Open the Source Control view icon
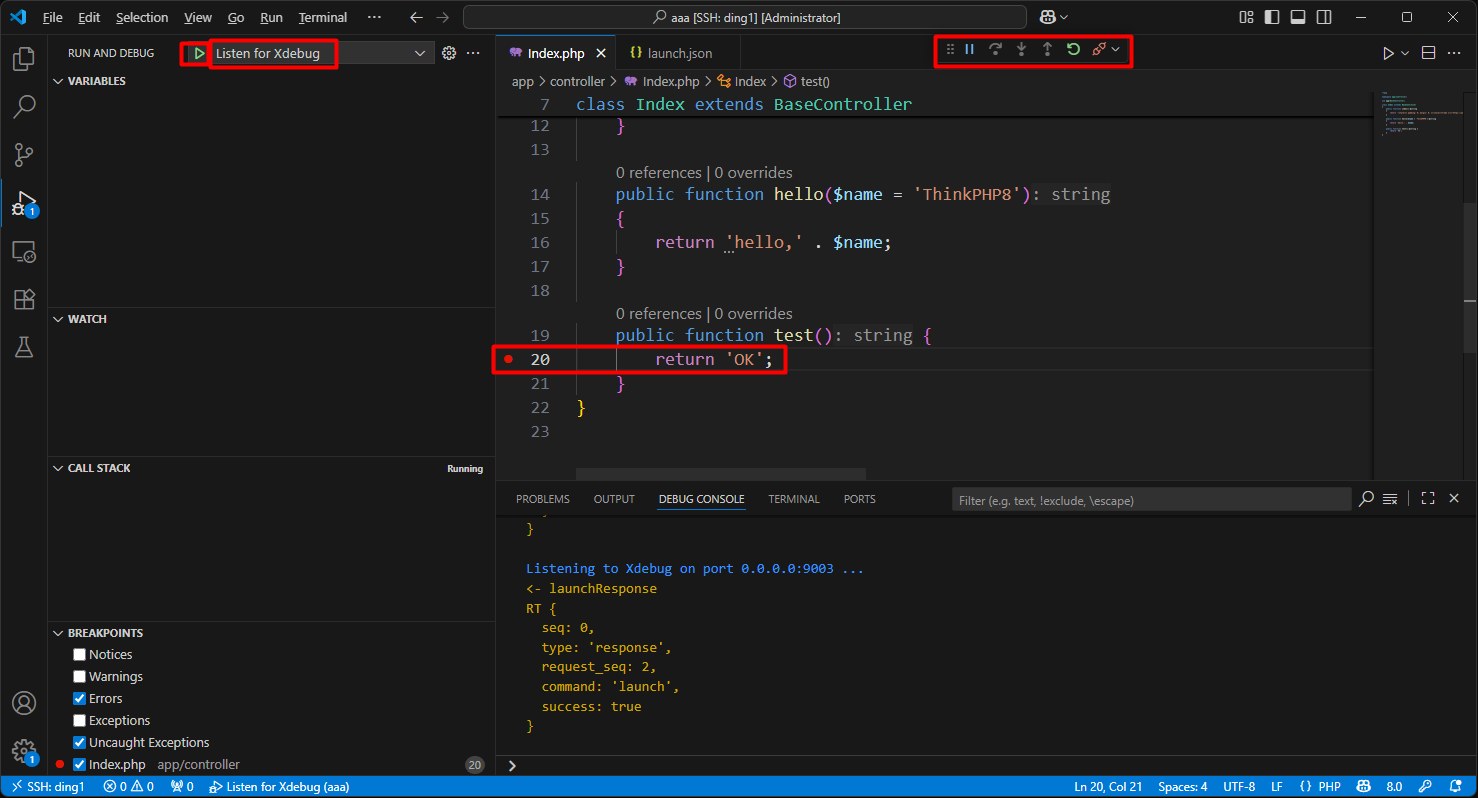The width and height of the screenshot is (1478, 798). point(24,155)
